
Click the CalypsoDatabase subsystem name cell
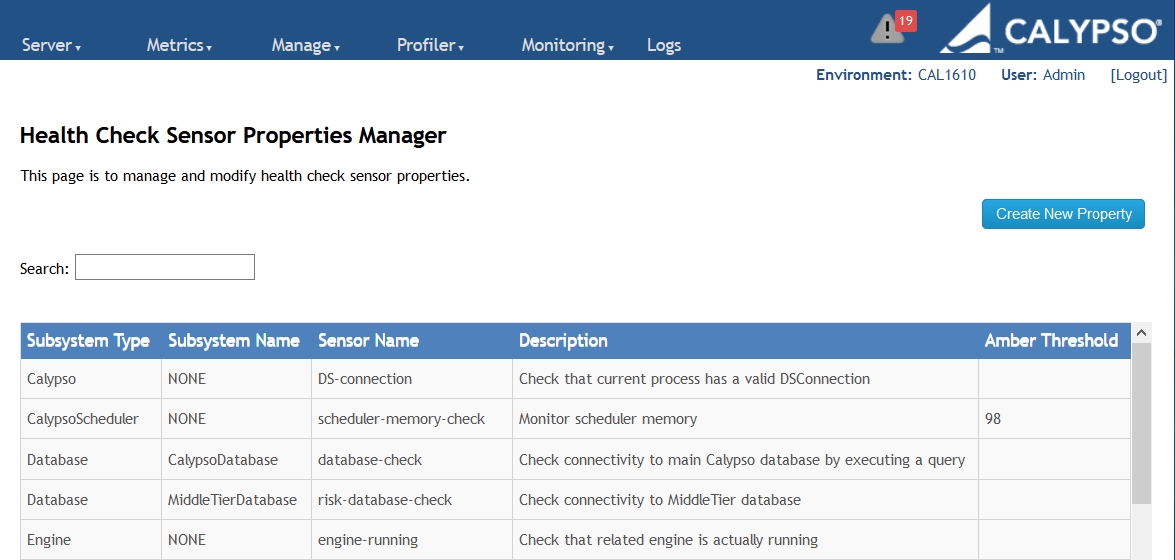coord(236,460)
